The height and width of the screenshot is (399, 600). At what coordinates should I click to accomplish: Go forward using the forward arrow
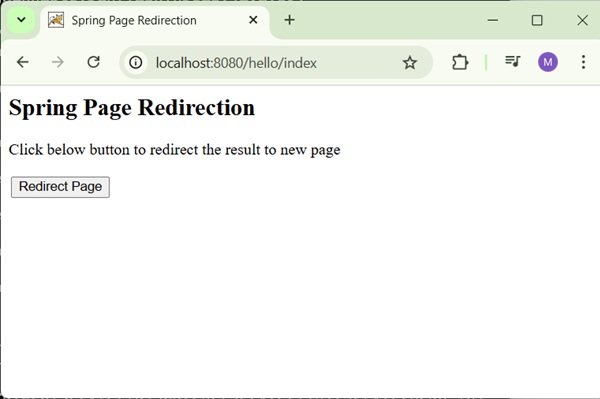pyautogui.click(x=58, y=62)
